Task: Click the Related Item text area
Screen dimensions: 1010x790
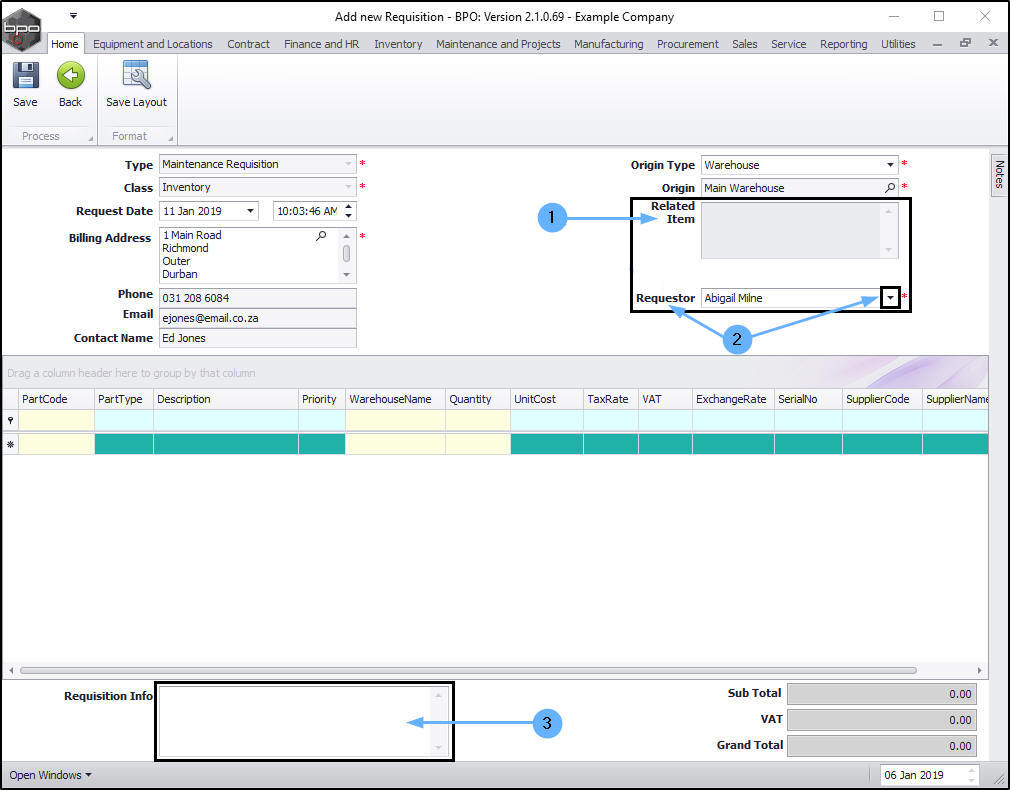Action: pos(799,230)
